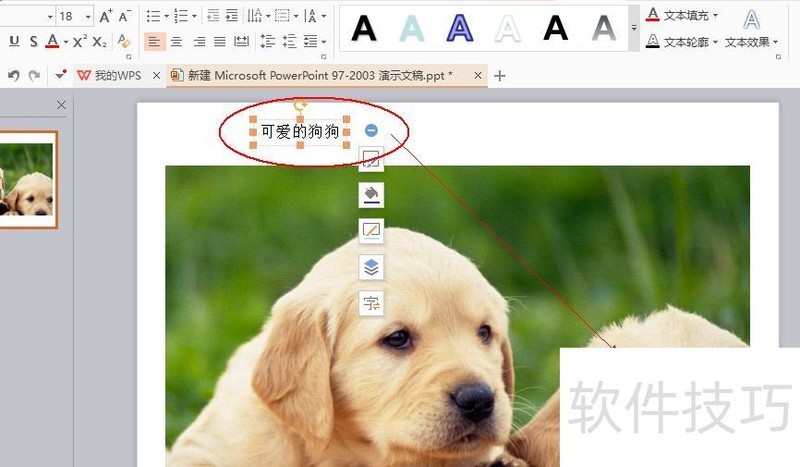Screen dimensions: 800x467
Task: Open text box alignment dropdown
Action: pyautogui.click(x=295, y=17)
